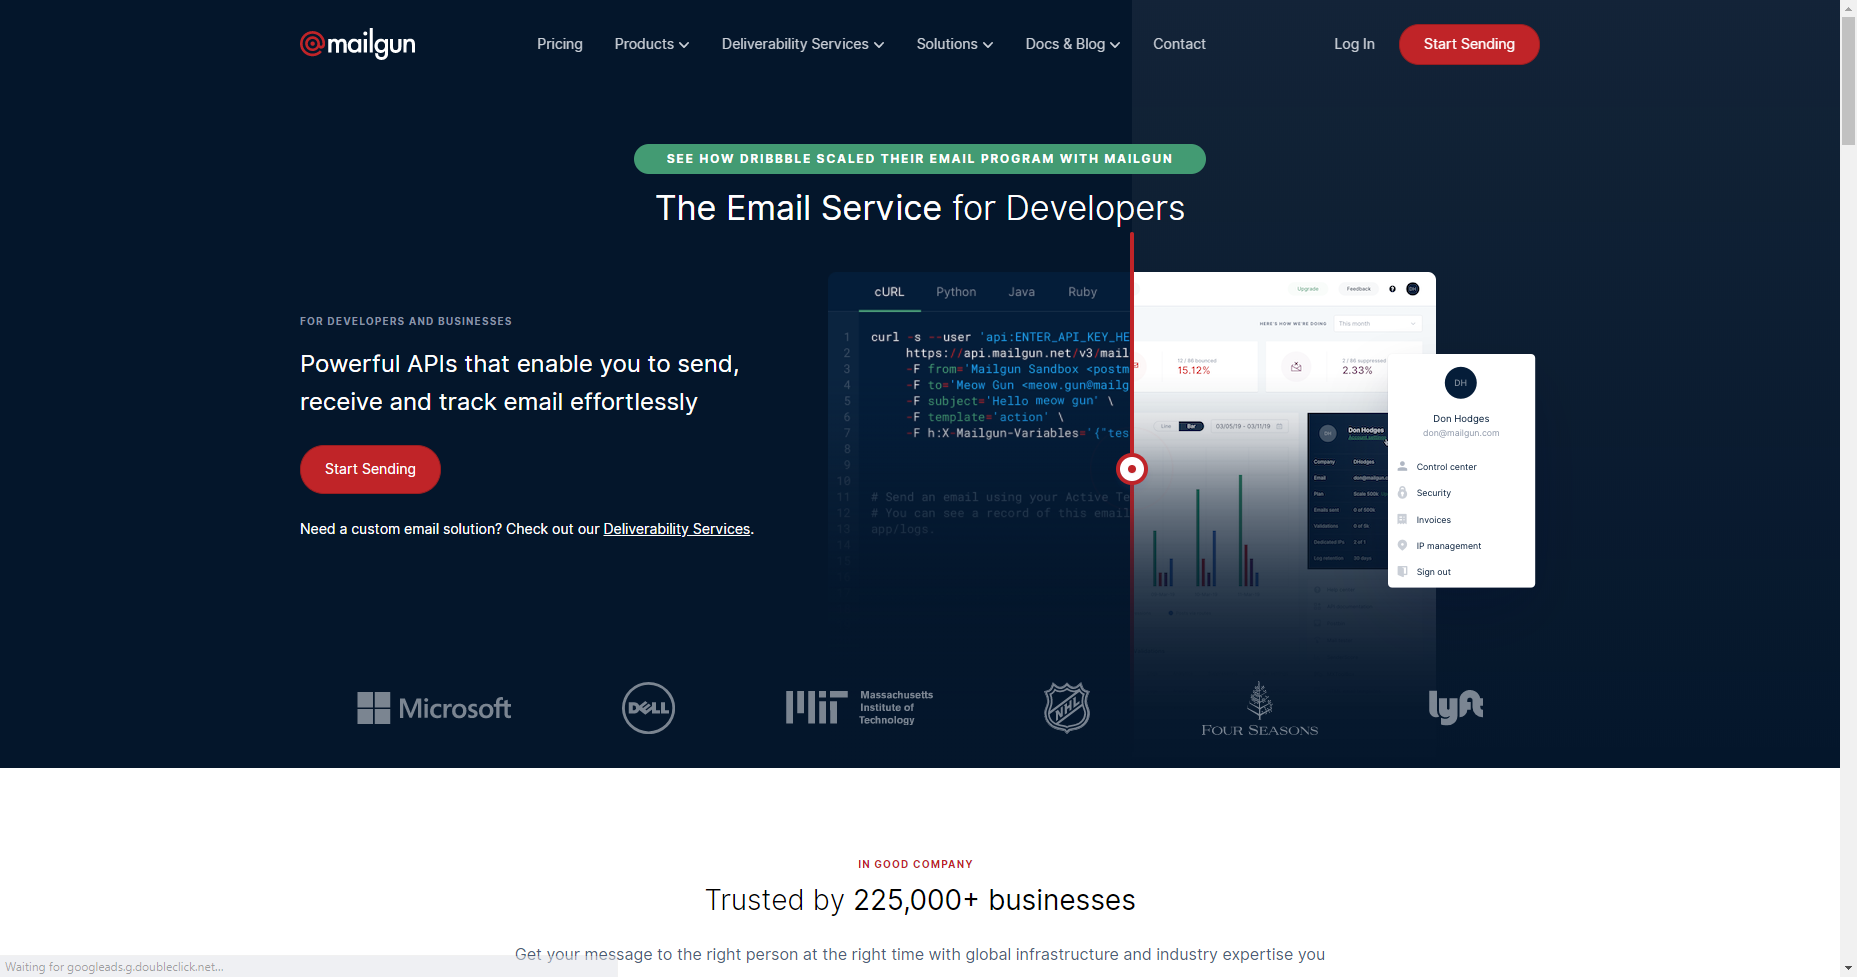Screen dimensions: 1857x977
Task: Follow the Deliverability Services text link
Action: coord(677,529)
